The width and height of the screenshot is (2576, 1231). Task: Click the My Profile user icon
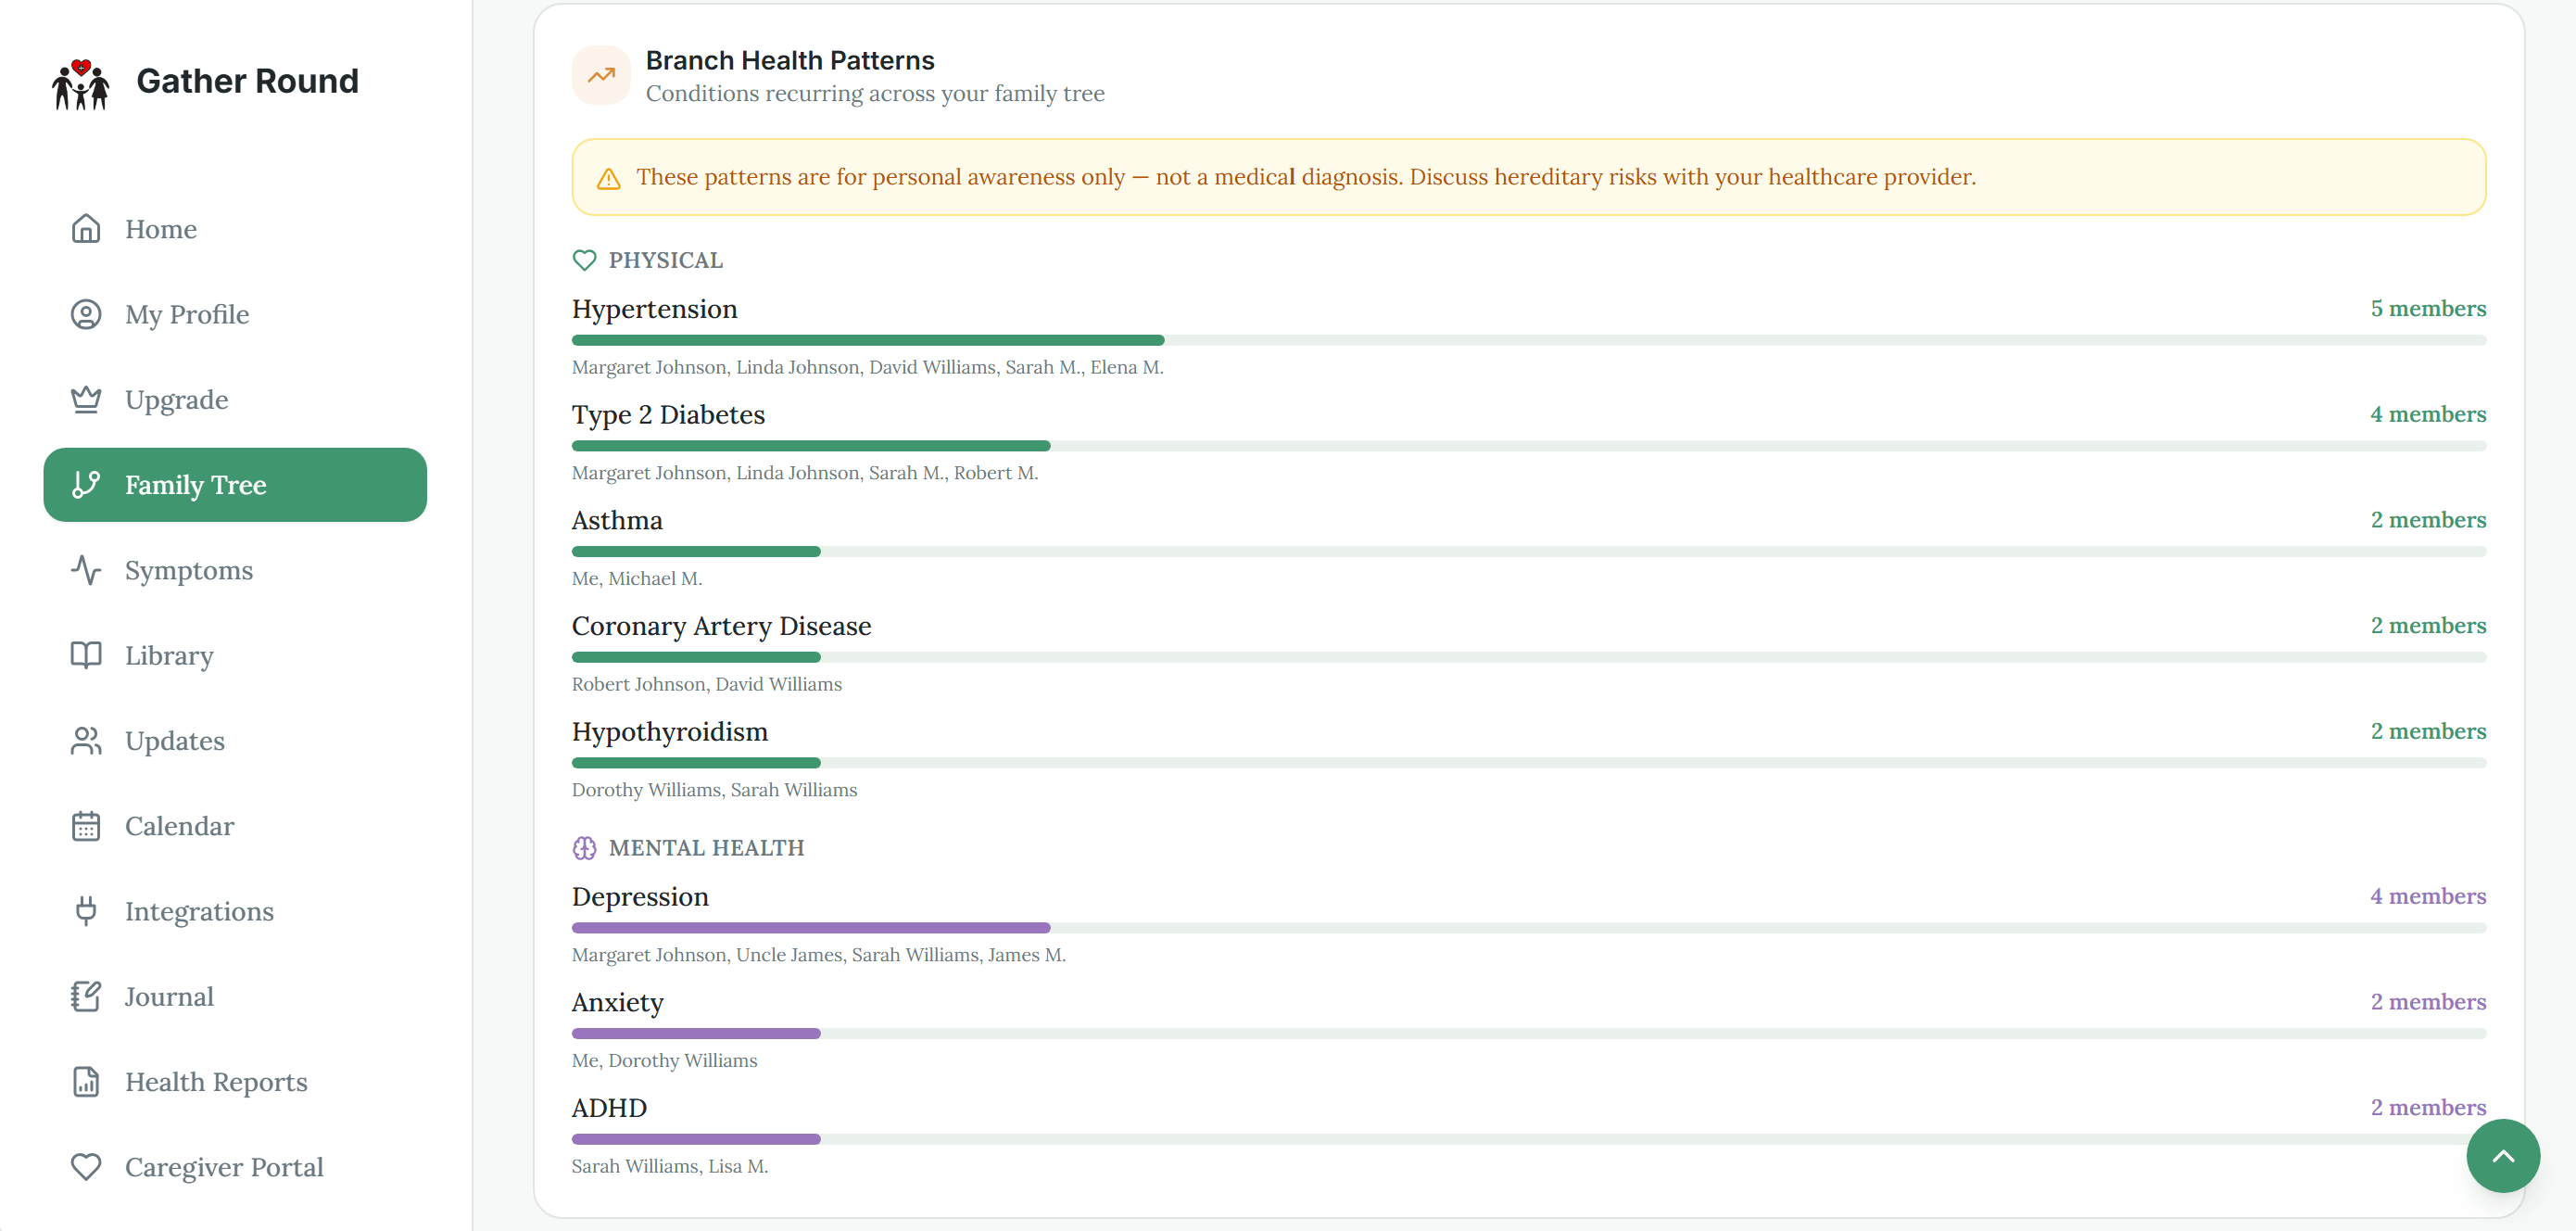pos(86,314)
